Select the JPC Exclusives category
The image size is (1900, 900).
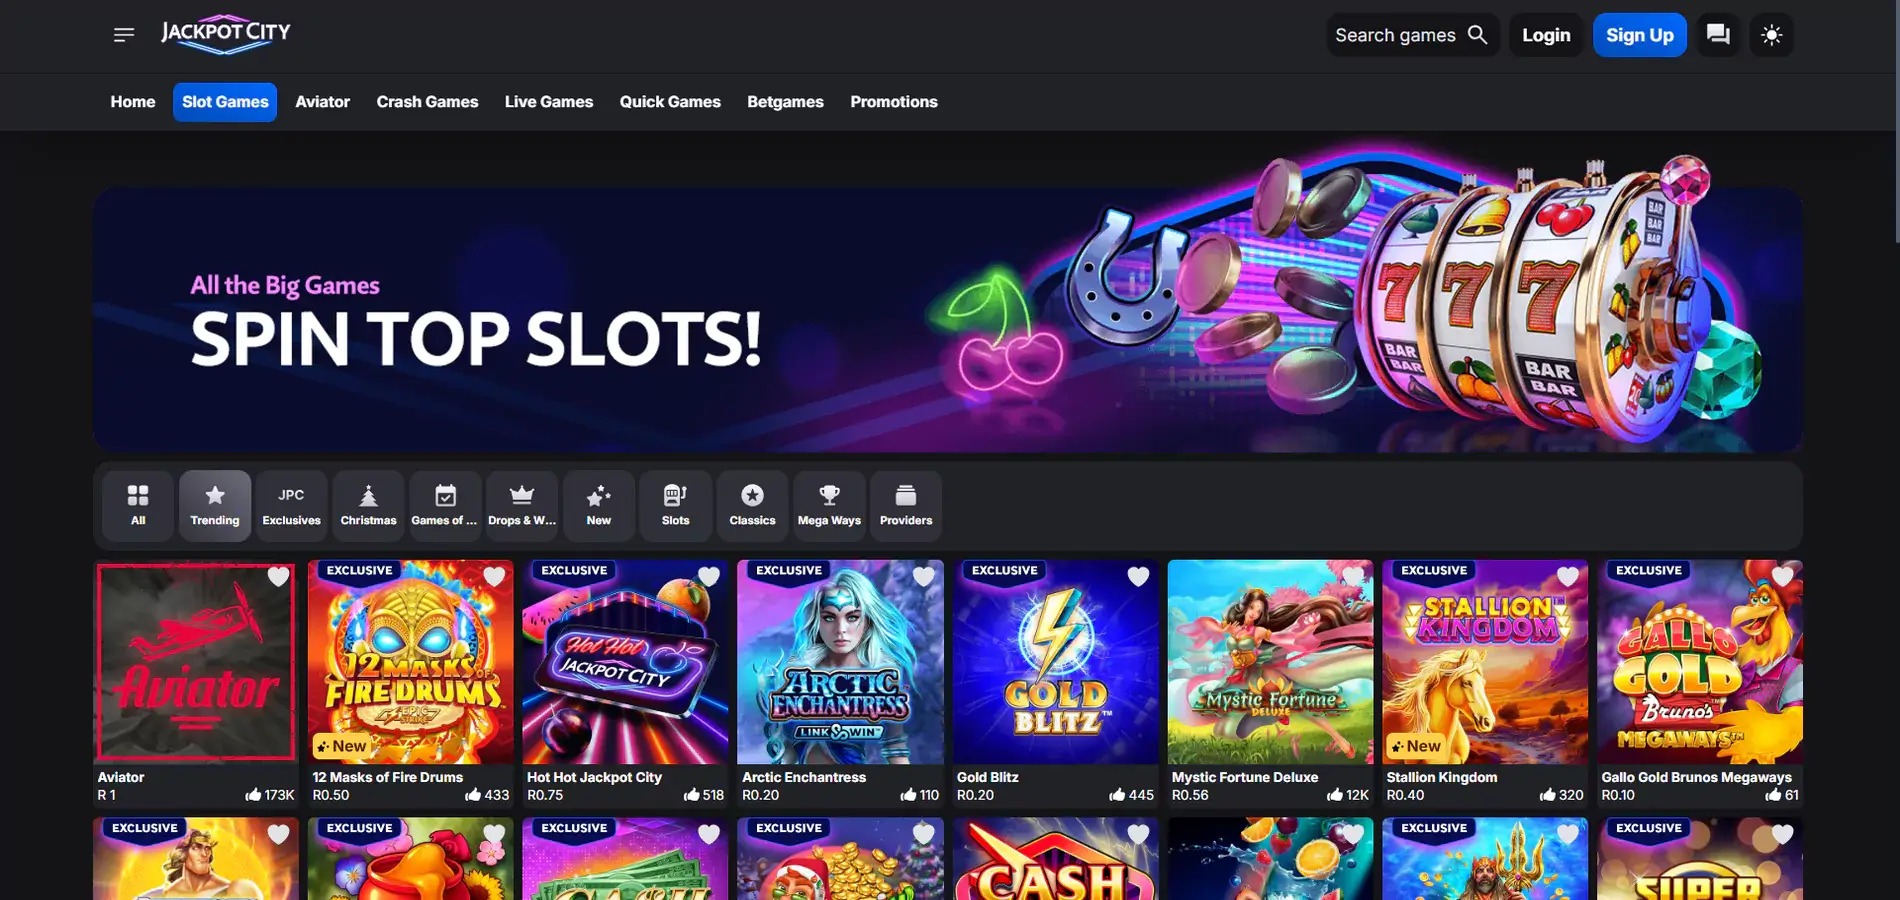(x=291, y=506)
